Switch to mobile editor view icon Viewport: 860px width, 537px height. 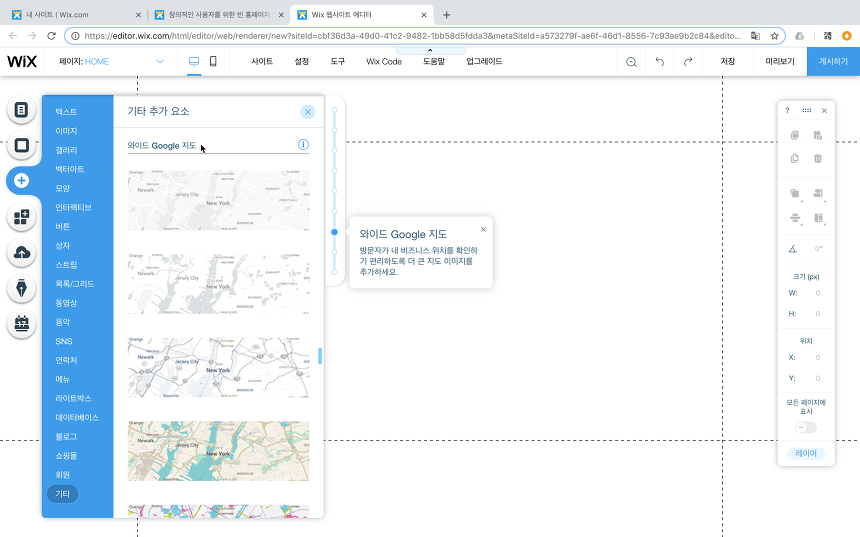click(213, 61)
